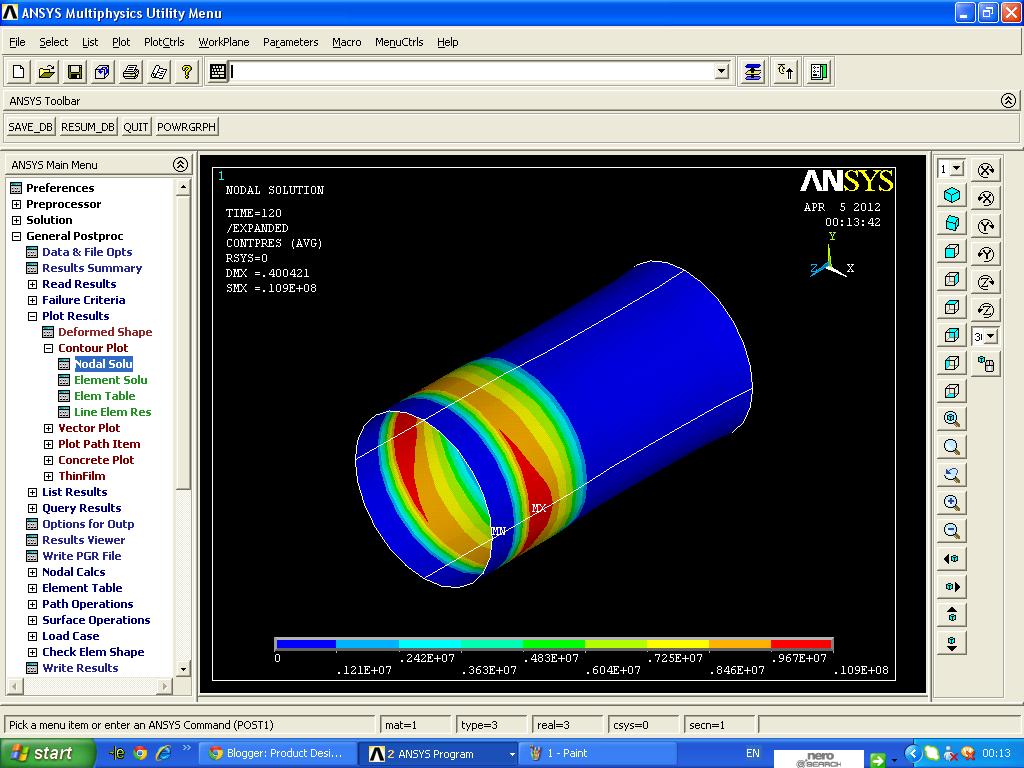Collapse the Plot Results node
The height and width of the screenshot is (768, 1024).
pyautogui.click(x=32, y=316)
